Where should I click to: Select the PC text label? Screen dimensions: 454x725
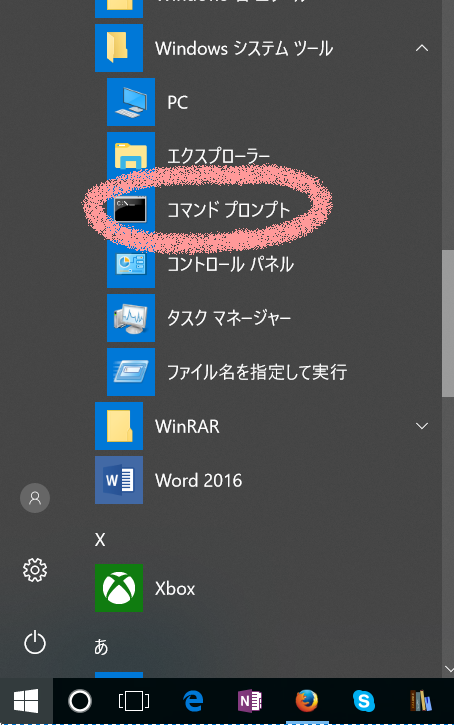(x=178, y=102)
